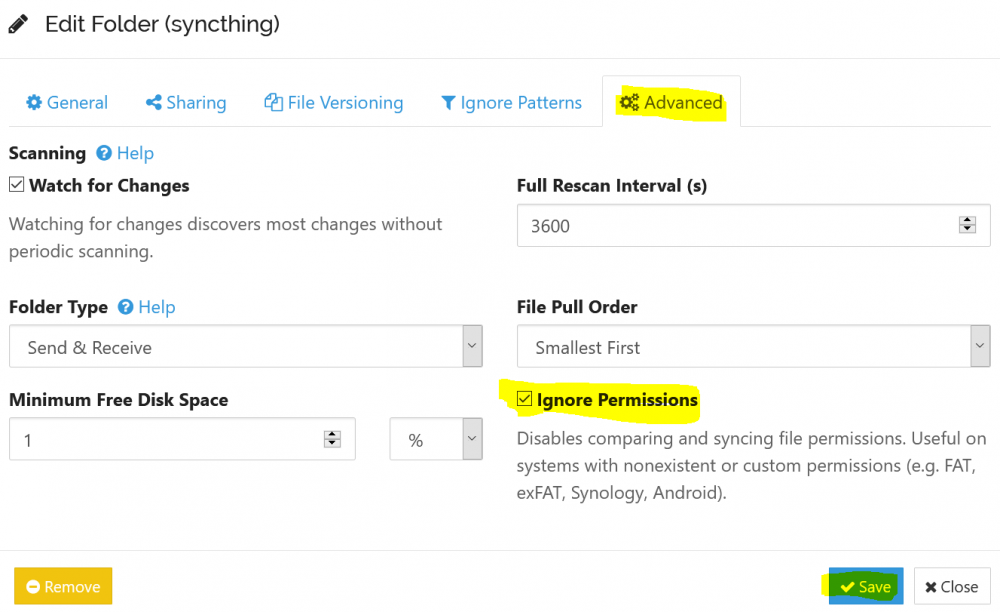Save the folder settings
Image resolution: width=1000 pixels, height=612 pixels.
[x=866, y=586]
